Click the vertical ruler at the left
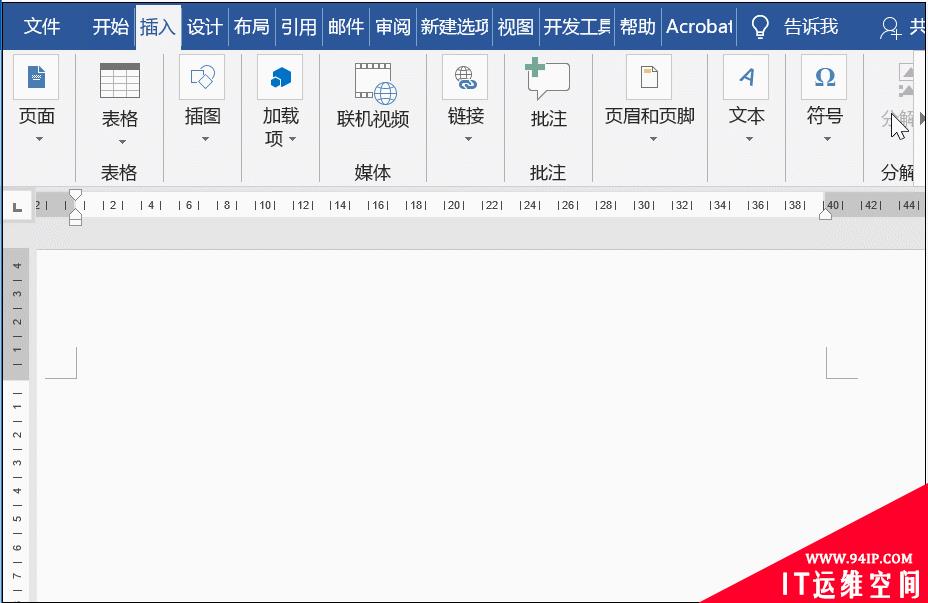Screen dimensions: 928x603 (17, 426)
